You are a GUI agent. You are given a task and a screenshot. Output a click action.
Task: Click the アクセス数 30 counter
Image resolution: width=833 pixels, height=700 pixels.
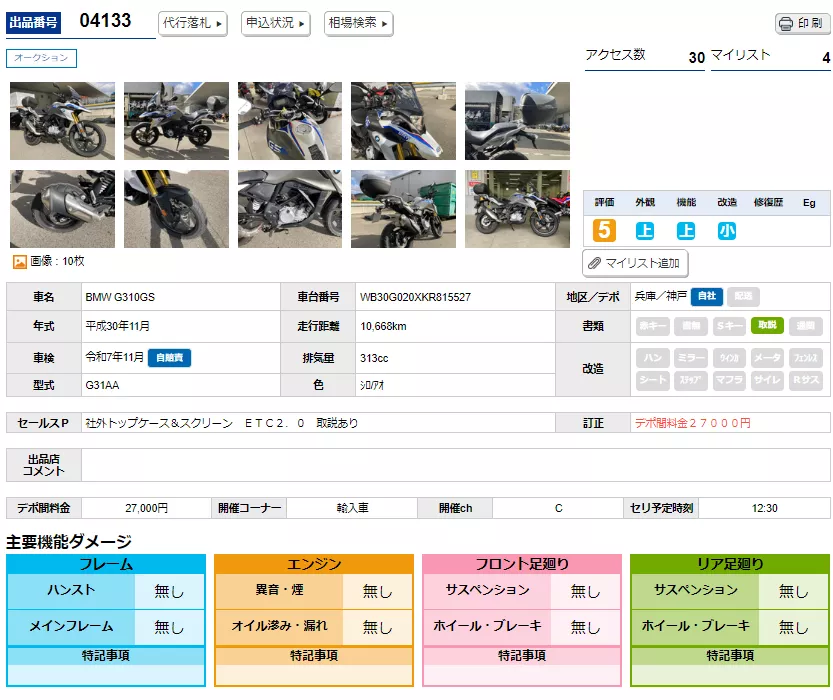coord(696,57)
